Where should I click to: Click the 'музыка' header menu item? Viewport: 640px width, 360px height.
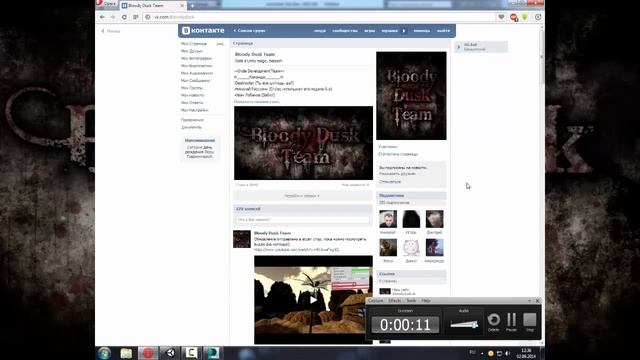tap(389, 31)
